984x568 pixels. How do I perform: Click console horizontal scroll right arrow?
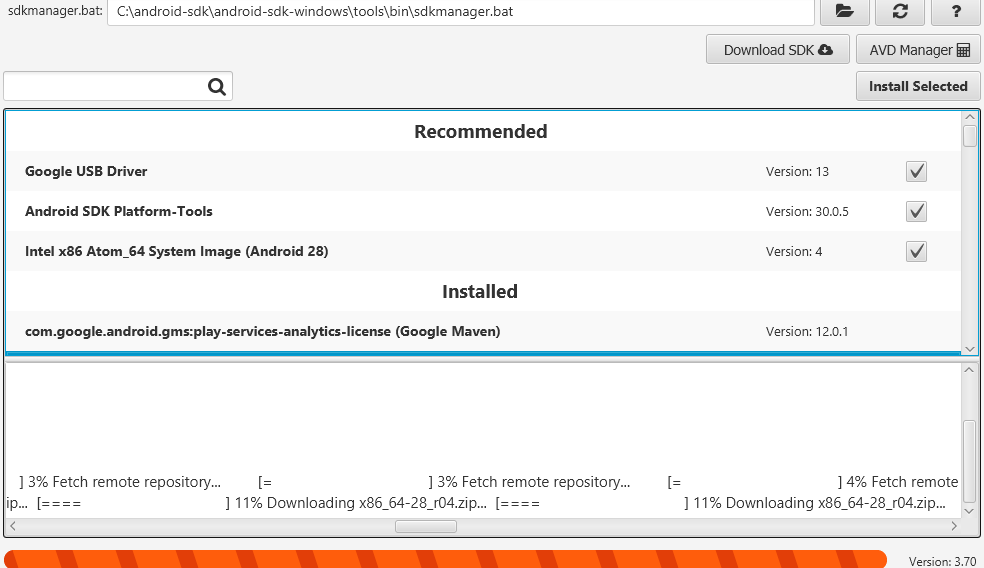pos(954,526)
